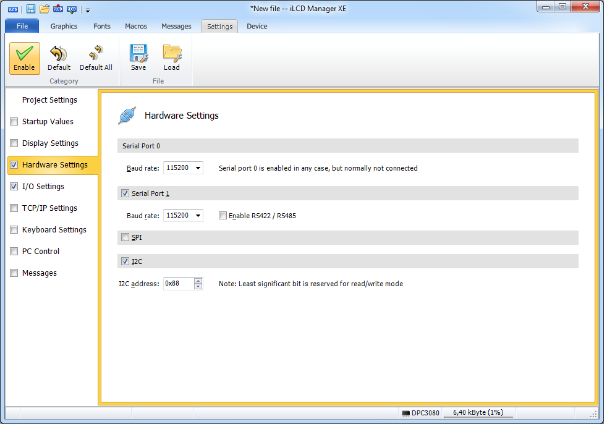Click the I2C address input field
The height and width of the screenshot is (424, 604).
pos(177,284)
